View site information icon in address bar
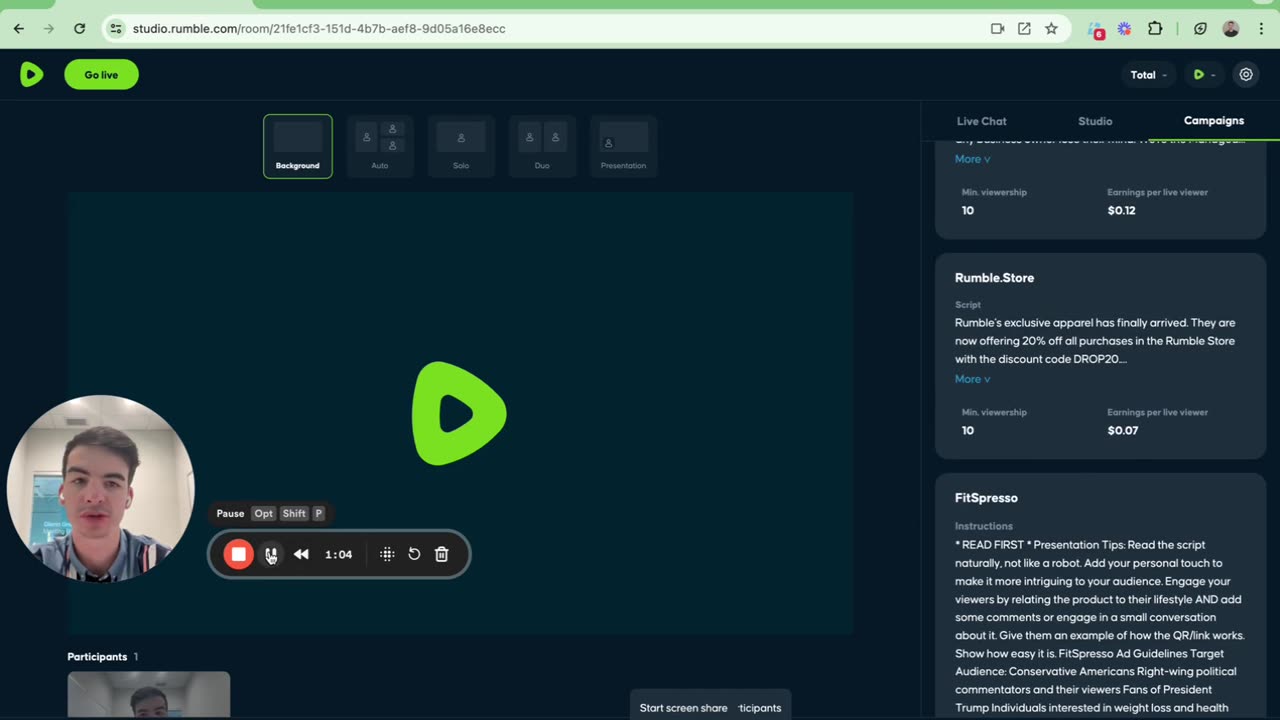Viewport: 1280px width, 720px height. pyautogui.click(x=116, y=29)
